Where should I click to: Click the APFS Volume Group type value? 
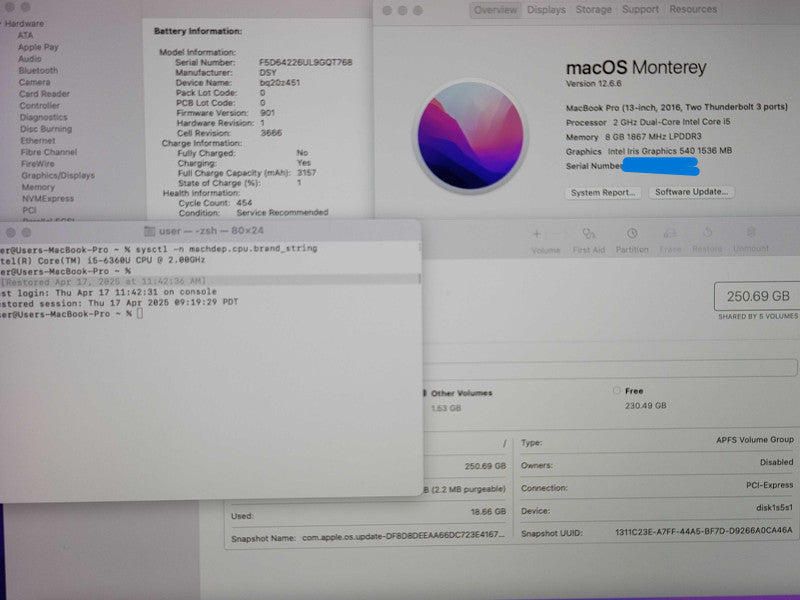pos(755,439)
